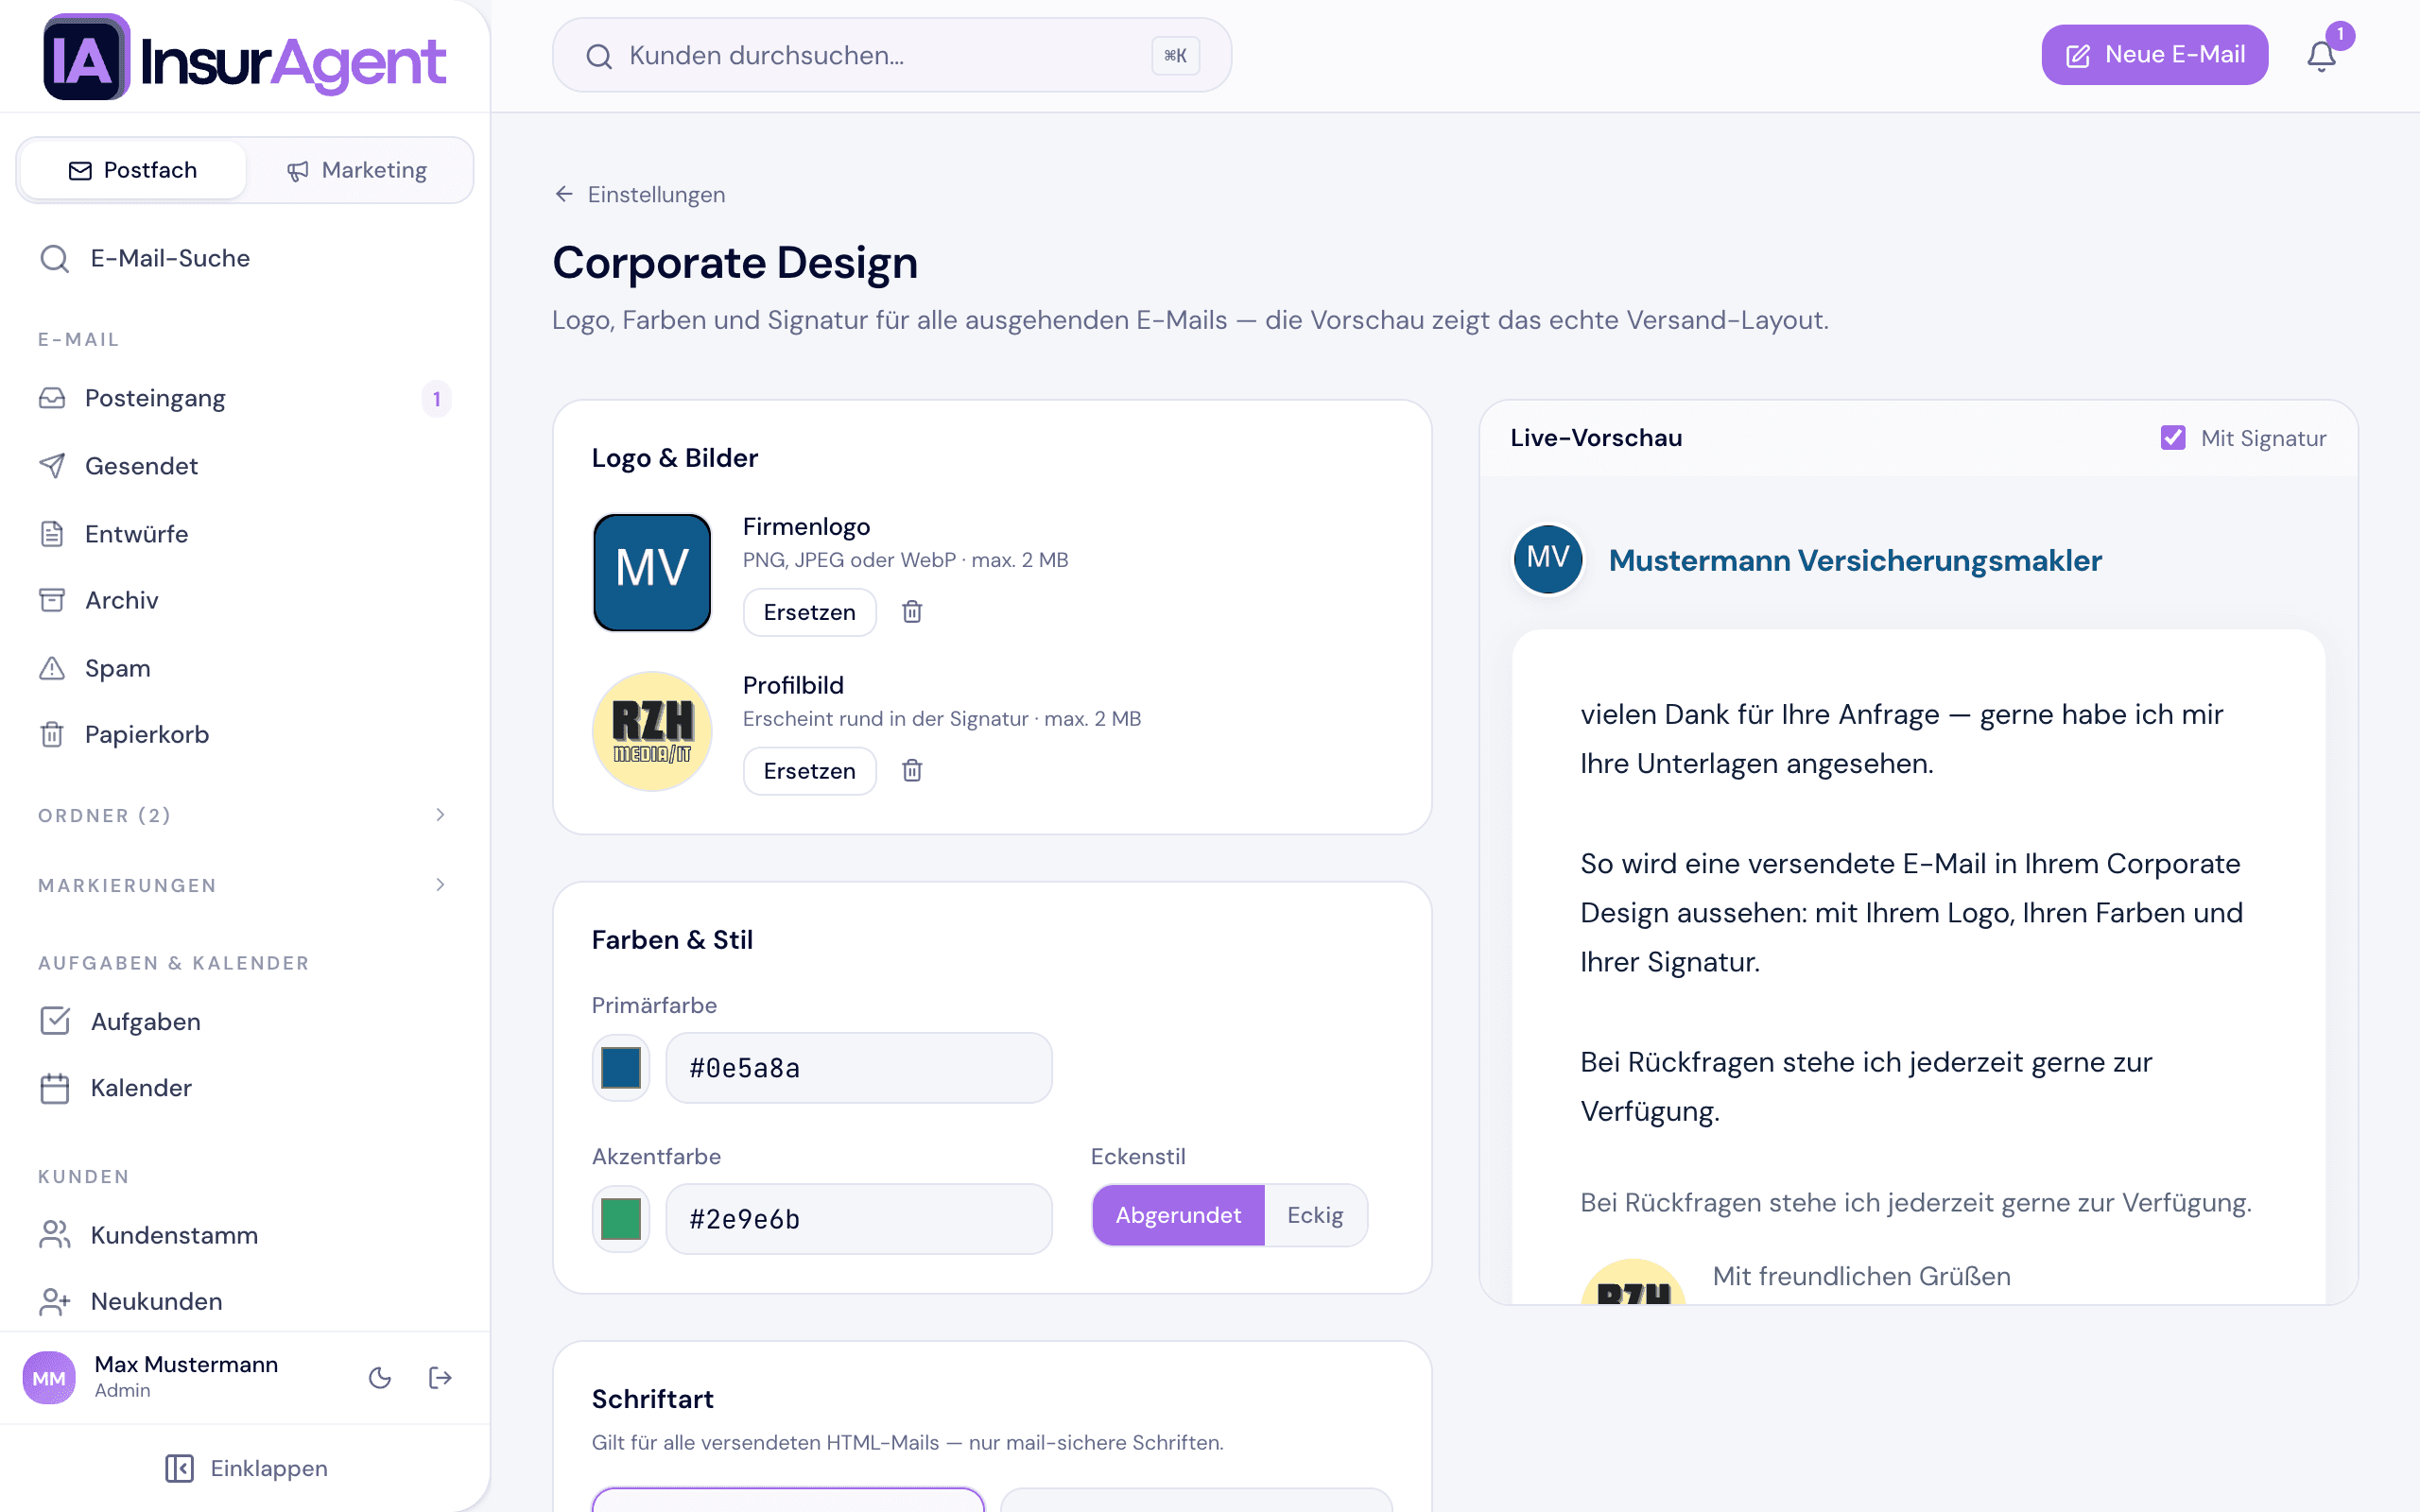This screenshot has height=1512, width=2420.
Task: Select the Abgerundet corner style
Action: pyautogui.click(x=1178, y=1215)
